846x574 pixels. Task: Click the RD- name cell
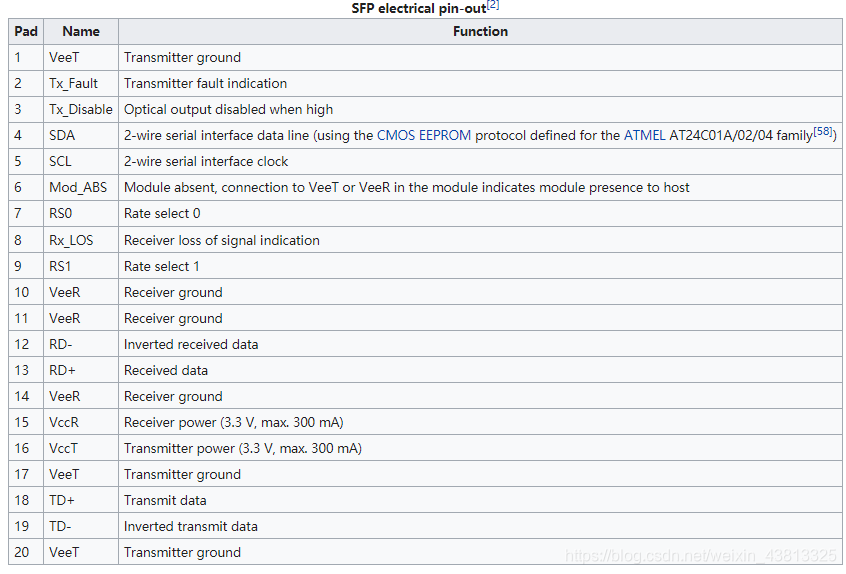coord(81,344)
